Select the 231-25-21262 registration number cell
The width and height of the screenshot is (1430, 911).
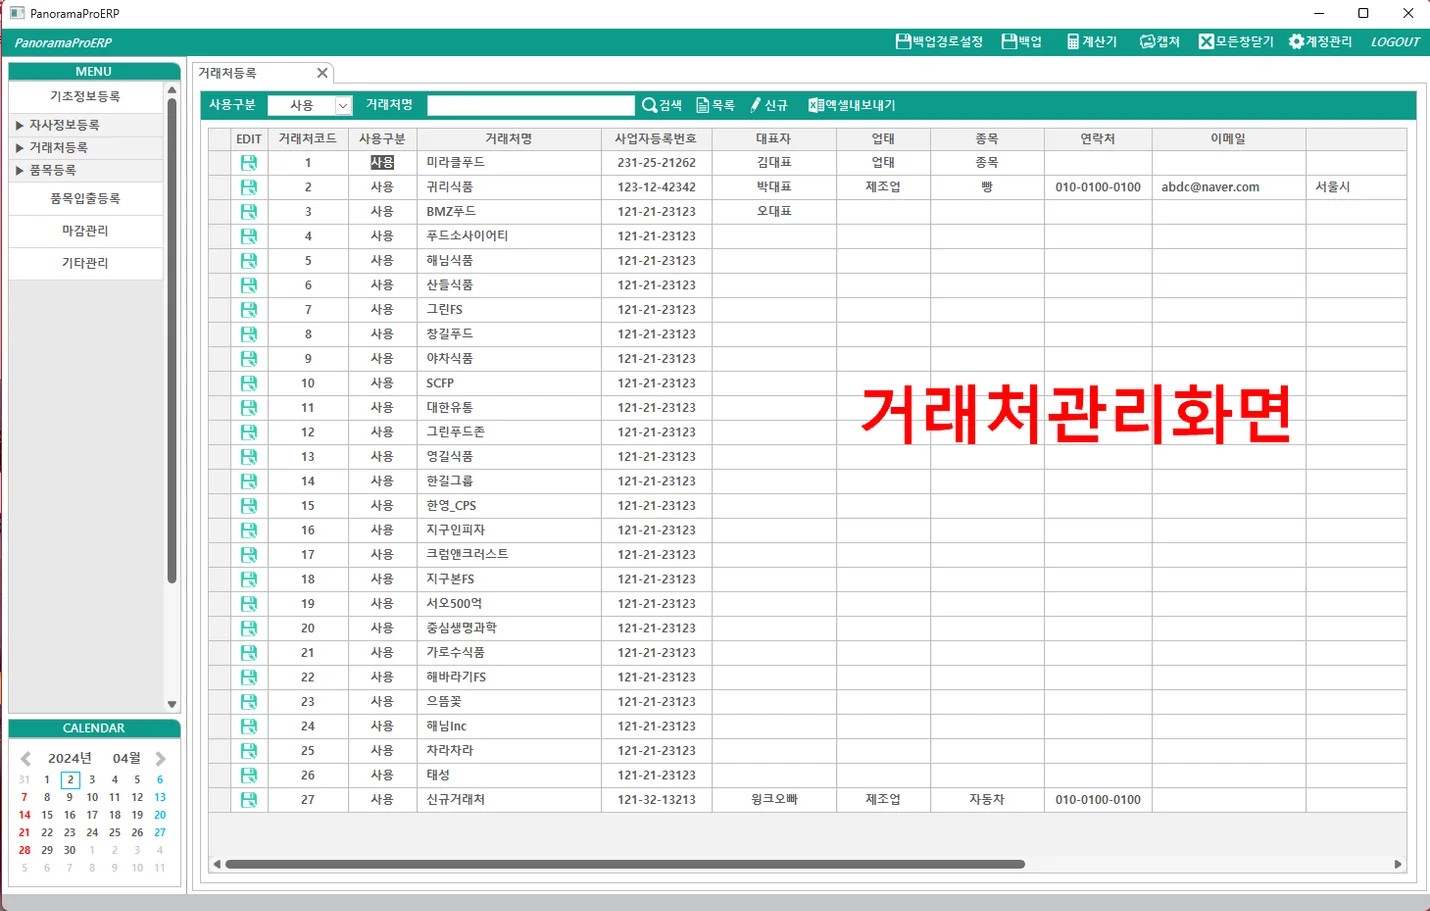(x=656, y=162)
